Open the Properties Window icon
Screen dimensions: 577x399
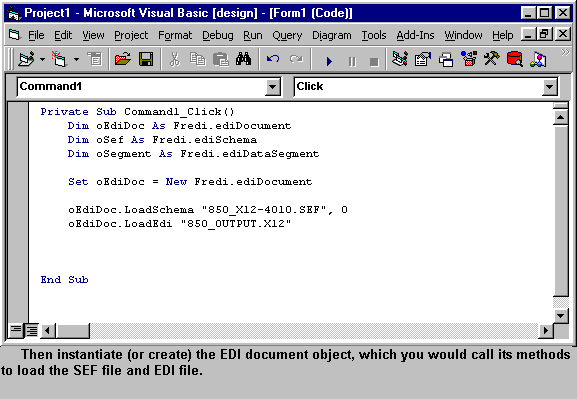click(423, 59)
